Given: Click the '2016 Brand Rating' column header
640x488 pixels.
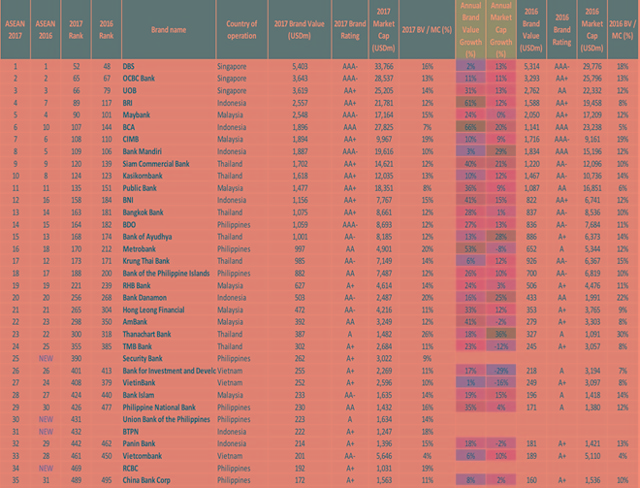Looking at the screenshot, I should (x=562, y=30).
